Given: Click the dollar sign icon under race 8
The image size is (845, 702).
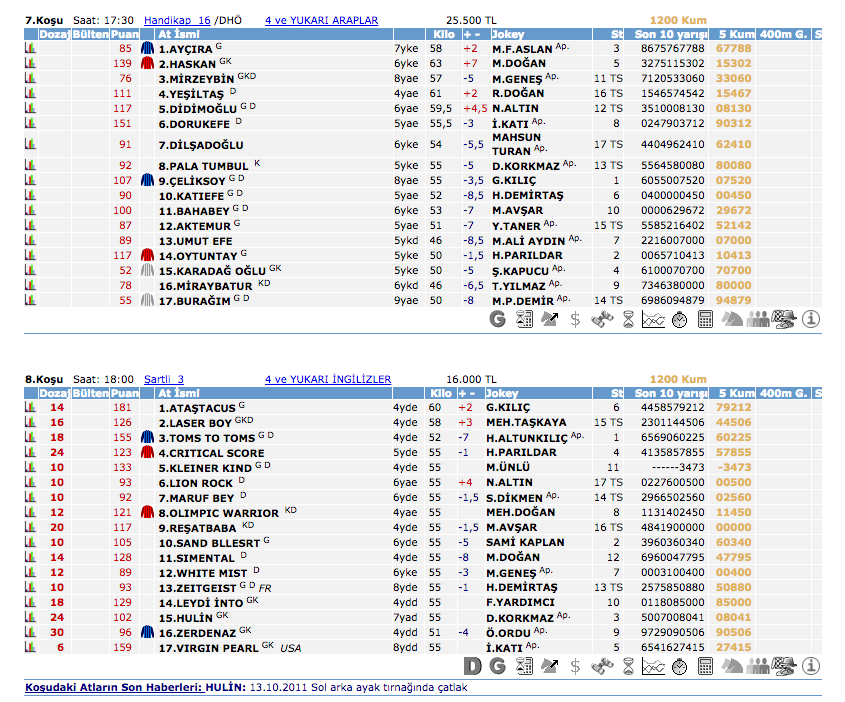Looking at the screenshot, I should coord(576,667).
